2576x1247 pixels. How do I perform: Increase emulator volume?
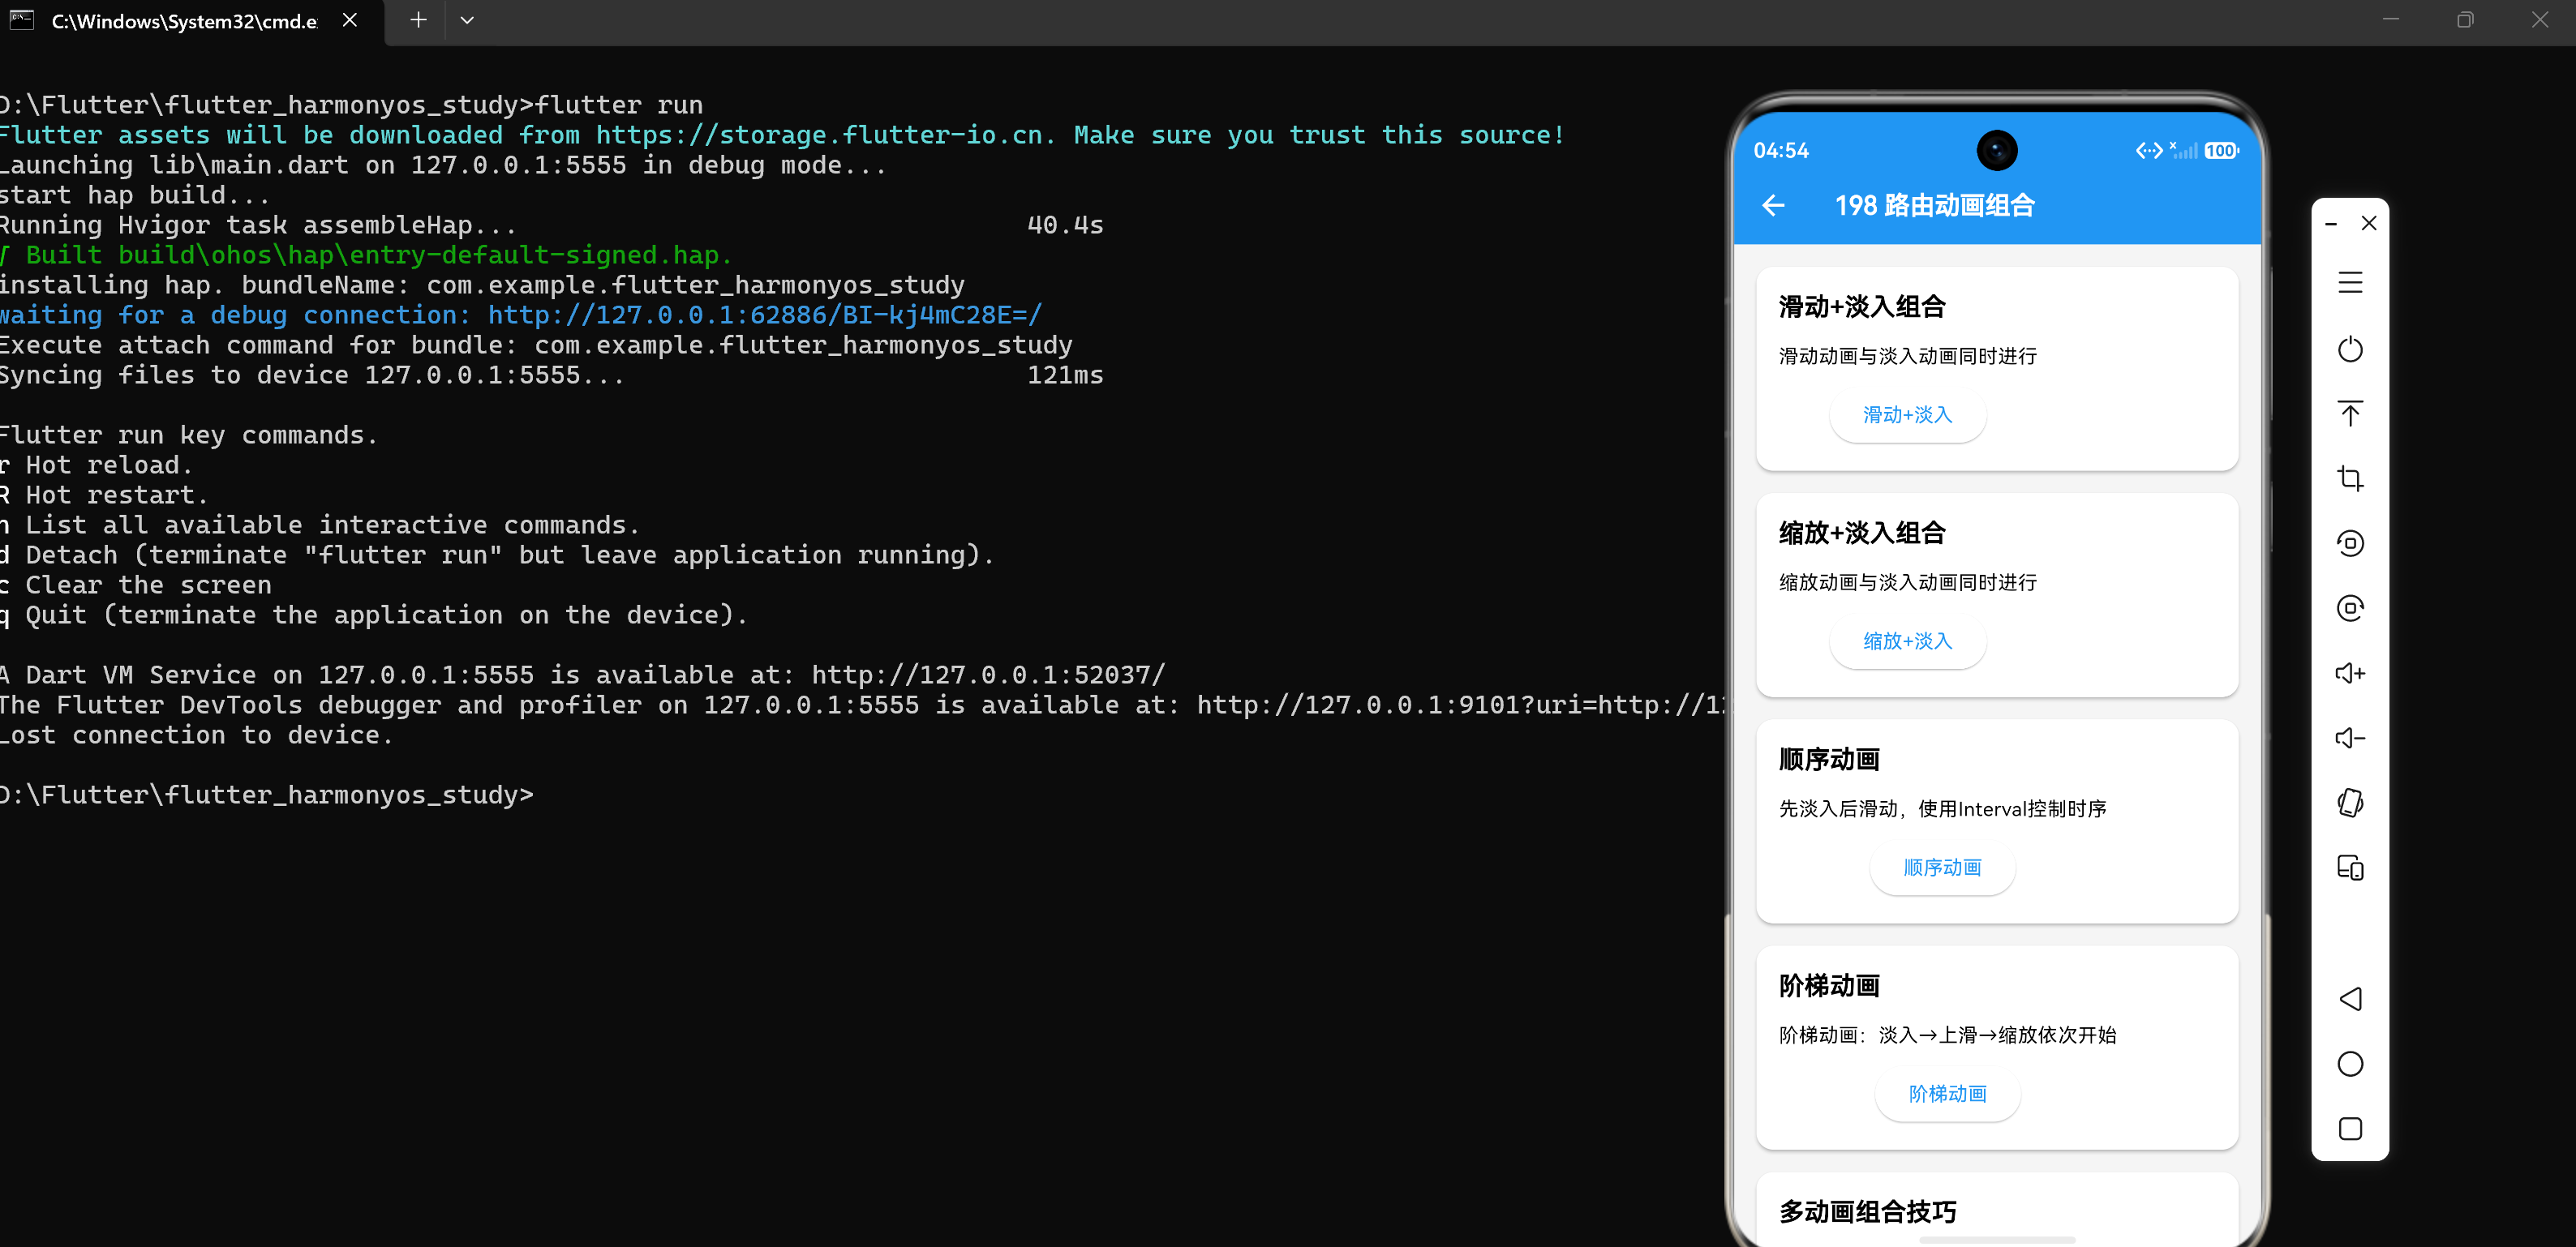point(2350,673)
